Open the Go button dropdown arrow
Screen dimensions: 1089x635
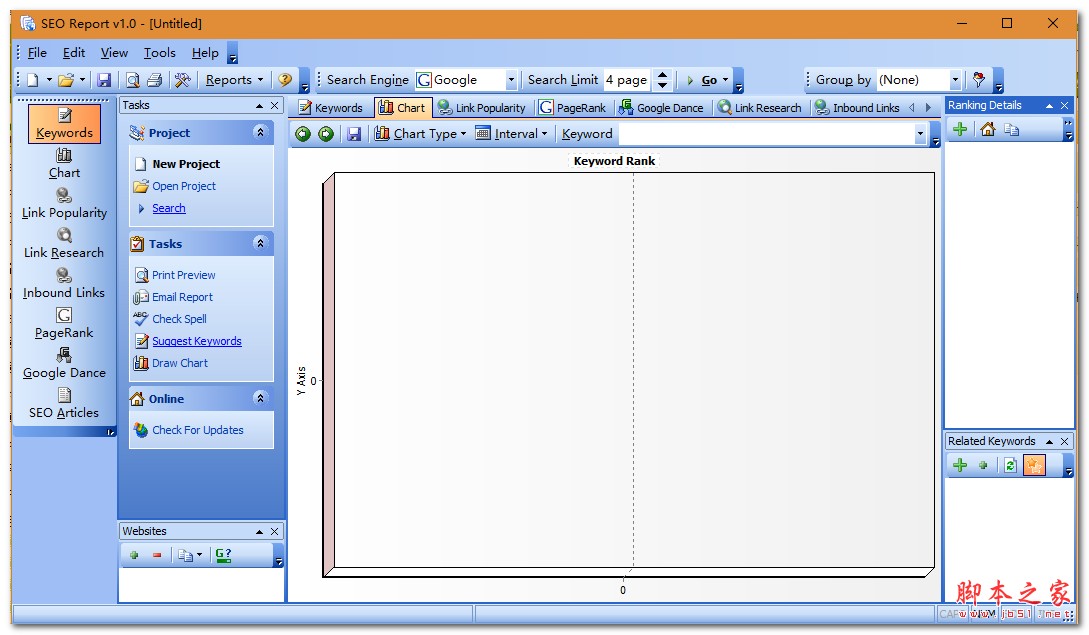(726, 80)
